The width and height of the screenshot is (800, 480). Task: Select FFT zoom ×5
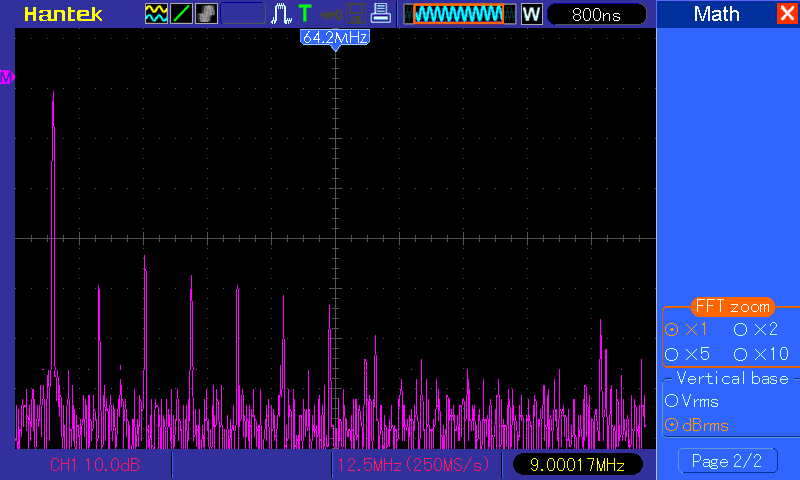click(688, 354)
